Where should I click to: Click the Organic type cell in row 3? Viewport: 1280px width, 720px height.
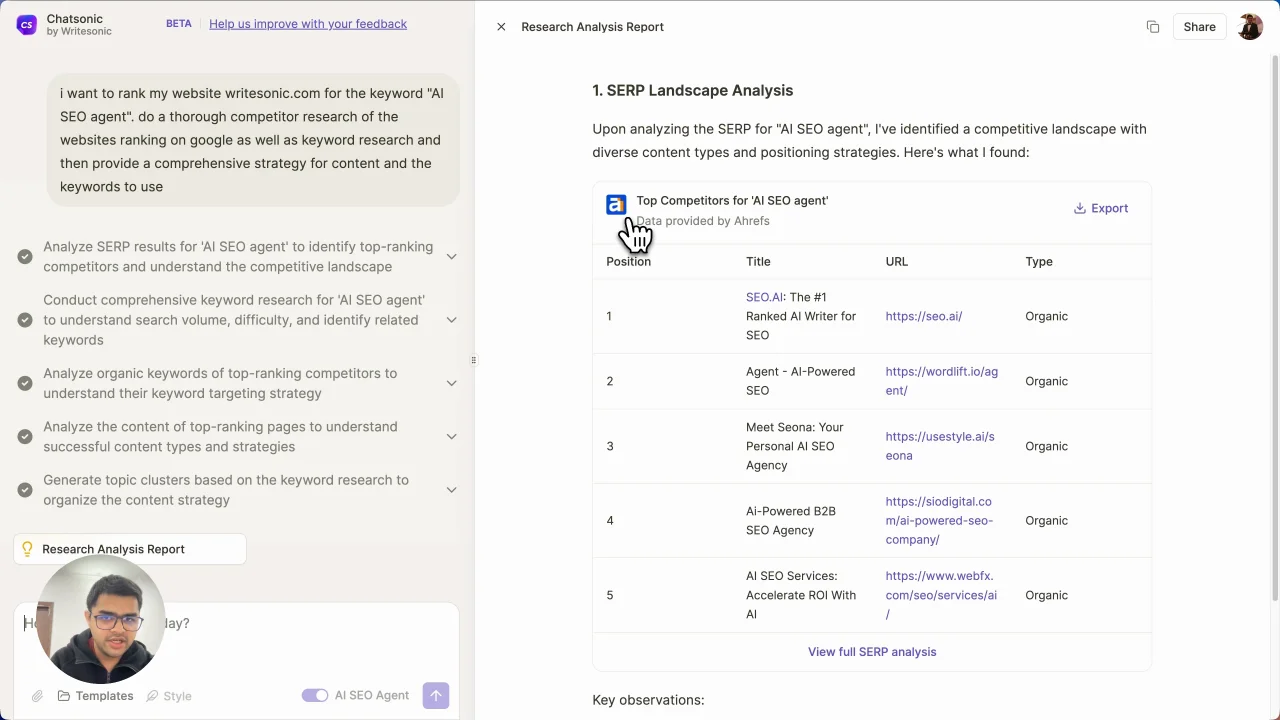pos(1047,446)
